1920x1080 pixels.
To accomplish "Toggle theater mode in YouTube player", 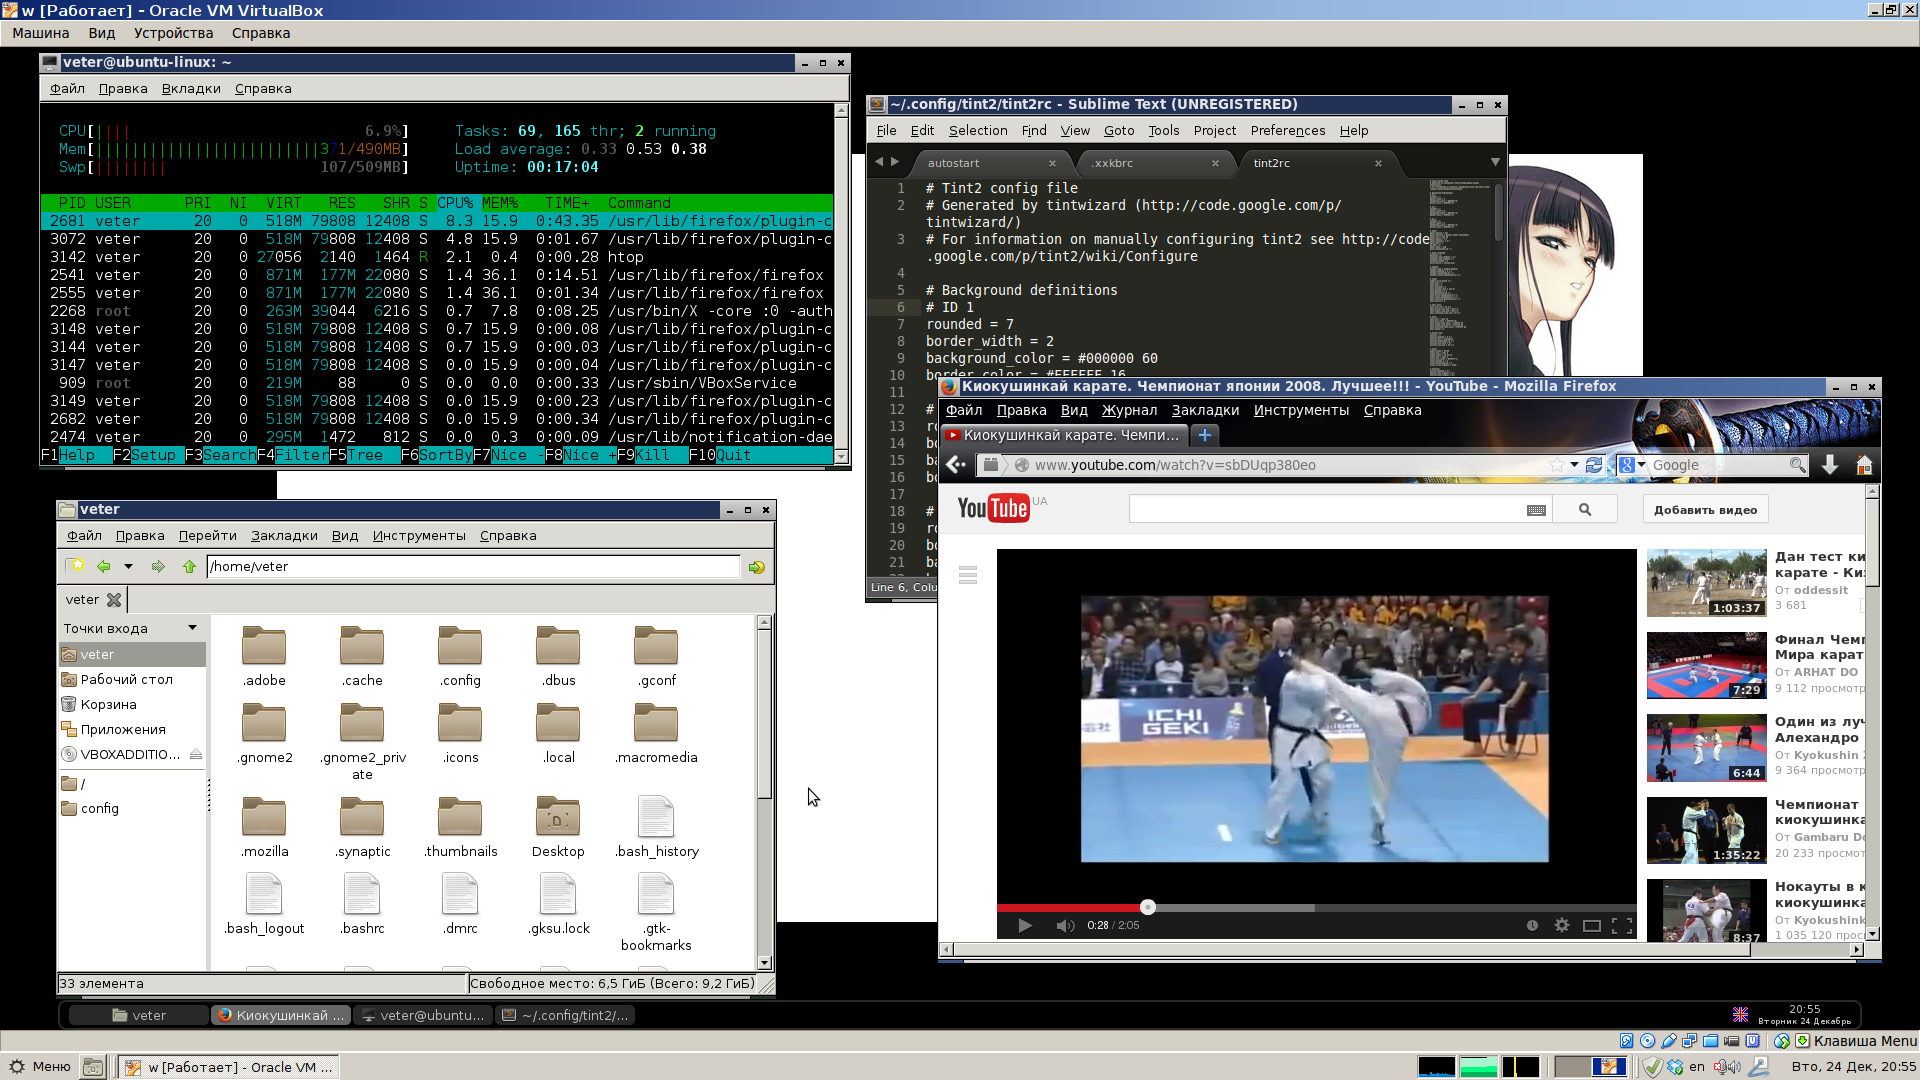I will pyautogui.click(x=1592, y=925).
